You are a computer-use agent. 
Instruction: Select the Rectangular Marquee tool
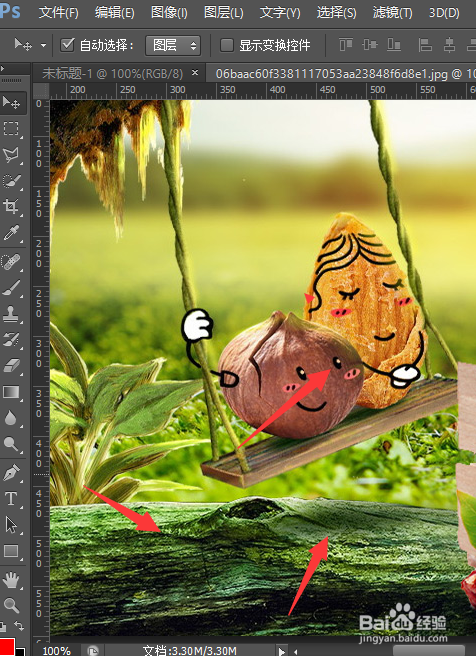pyautogui.click(x=11, y=128)
